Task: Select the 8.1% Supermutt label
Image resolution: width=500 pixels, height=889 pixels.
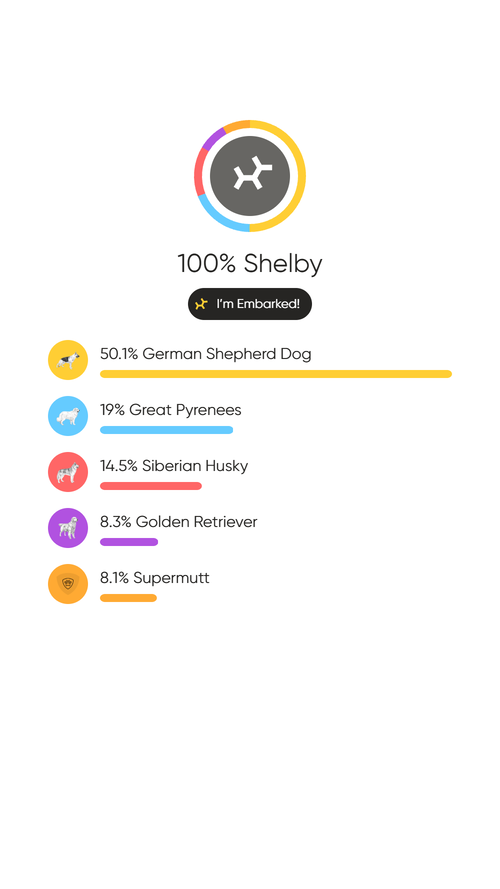Action: pos(155,578)
